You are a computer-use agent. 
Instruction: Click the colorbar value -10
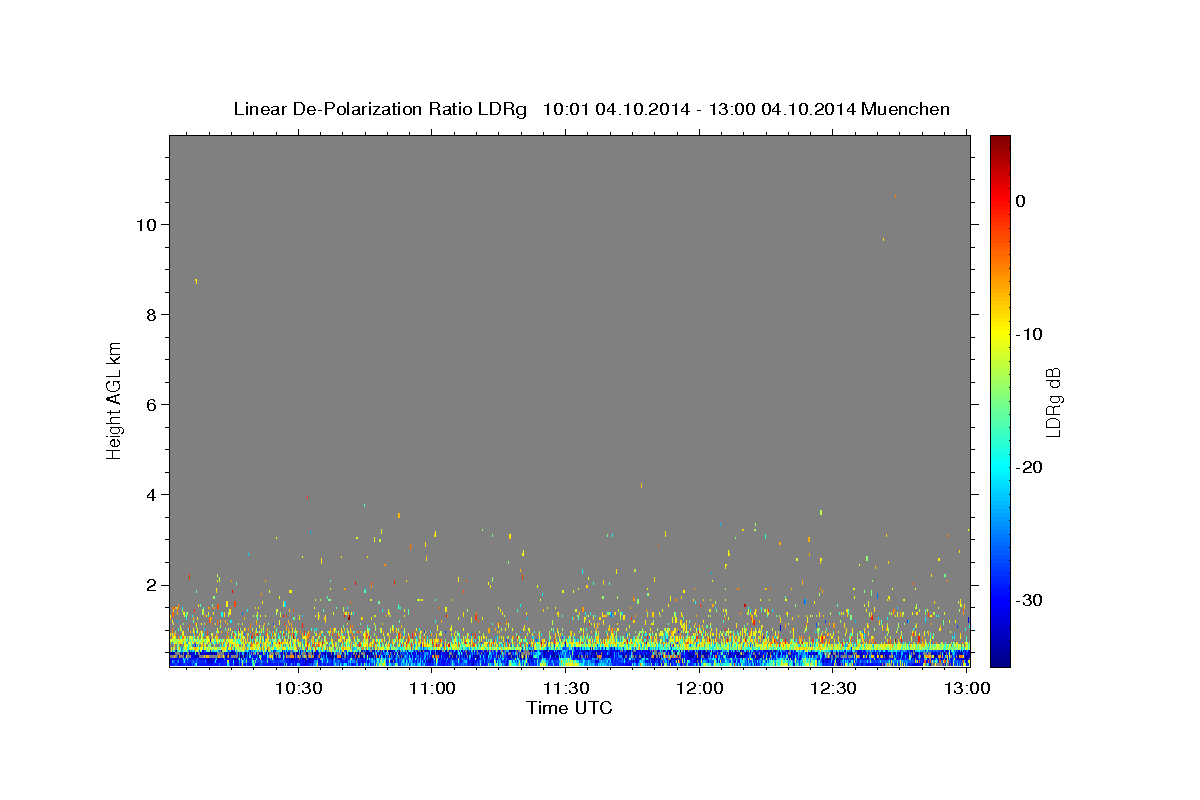pyautogui.click(x=1029, y=334)
